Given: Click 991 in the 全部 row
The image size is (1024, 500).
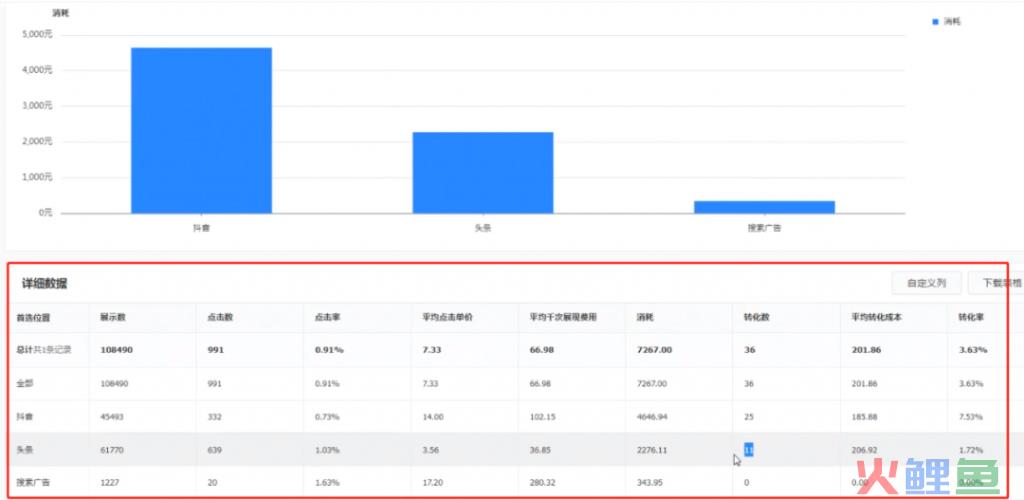Looking at the screenshot, I should tap(214, 384).
